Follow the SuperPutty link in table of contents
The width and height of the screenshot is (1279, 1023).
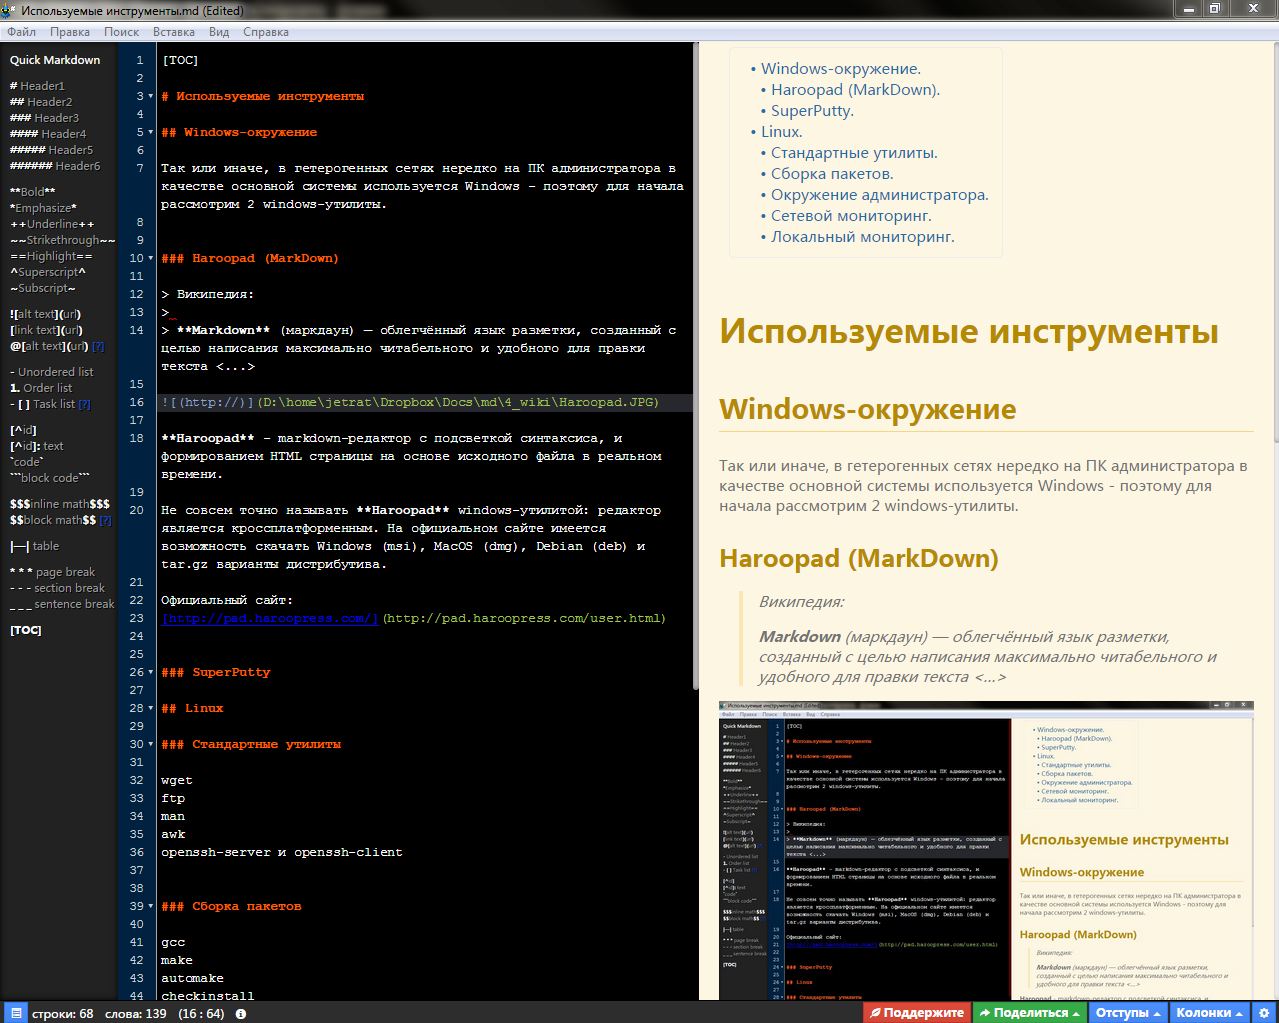click(x=812, y=111)
